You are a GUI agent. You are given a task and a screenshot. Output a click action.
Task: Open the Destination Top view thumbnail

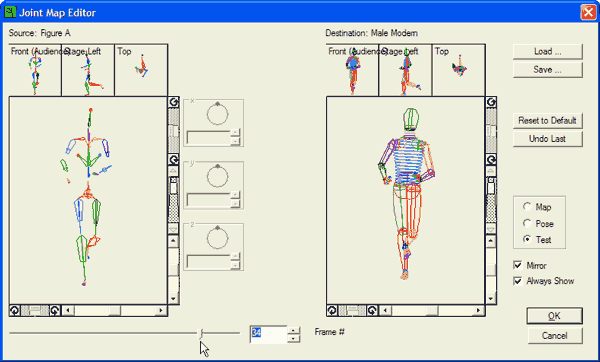coord(458,70)
